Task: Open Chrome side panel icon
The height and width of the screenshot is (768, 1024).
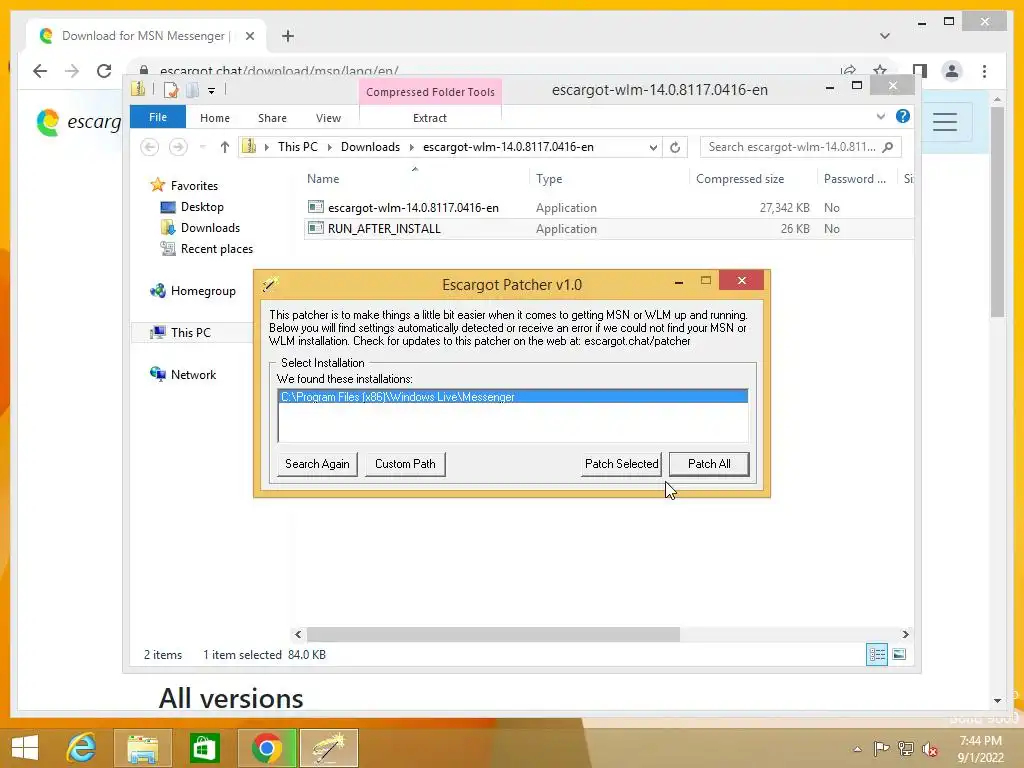Action: [920, 71]
